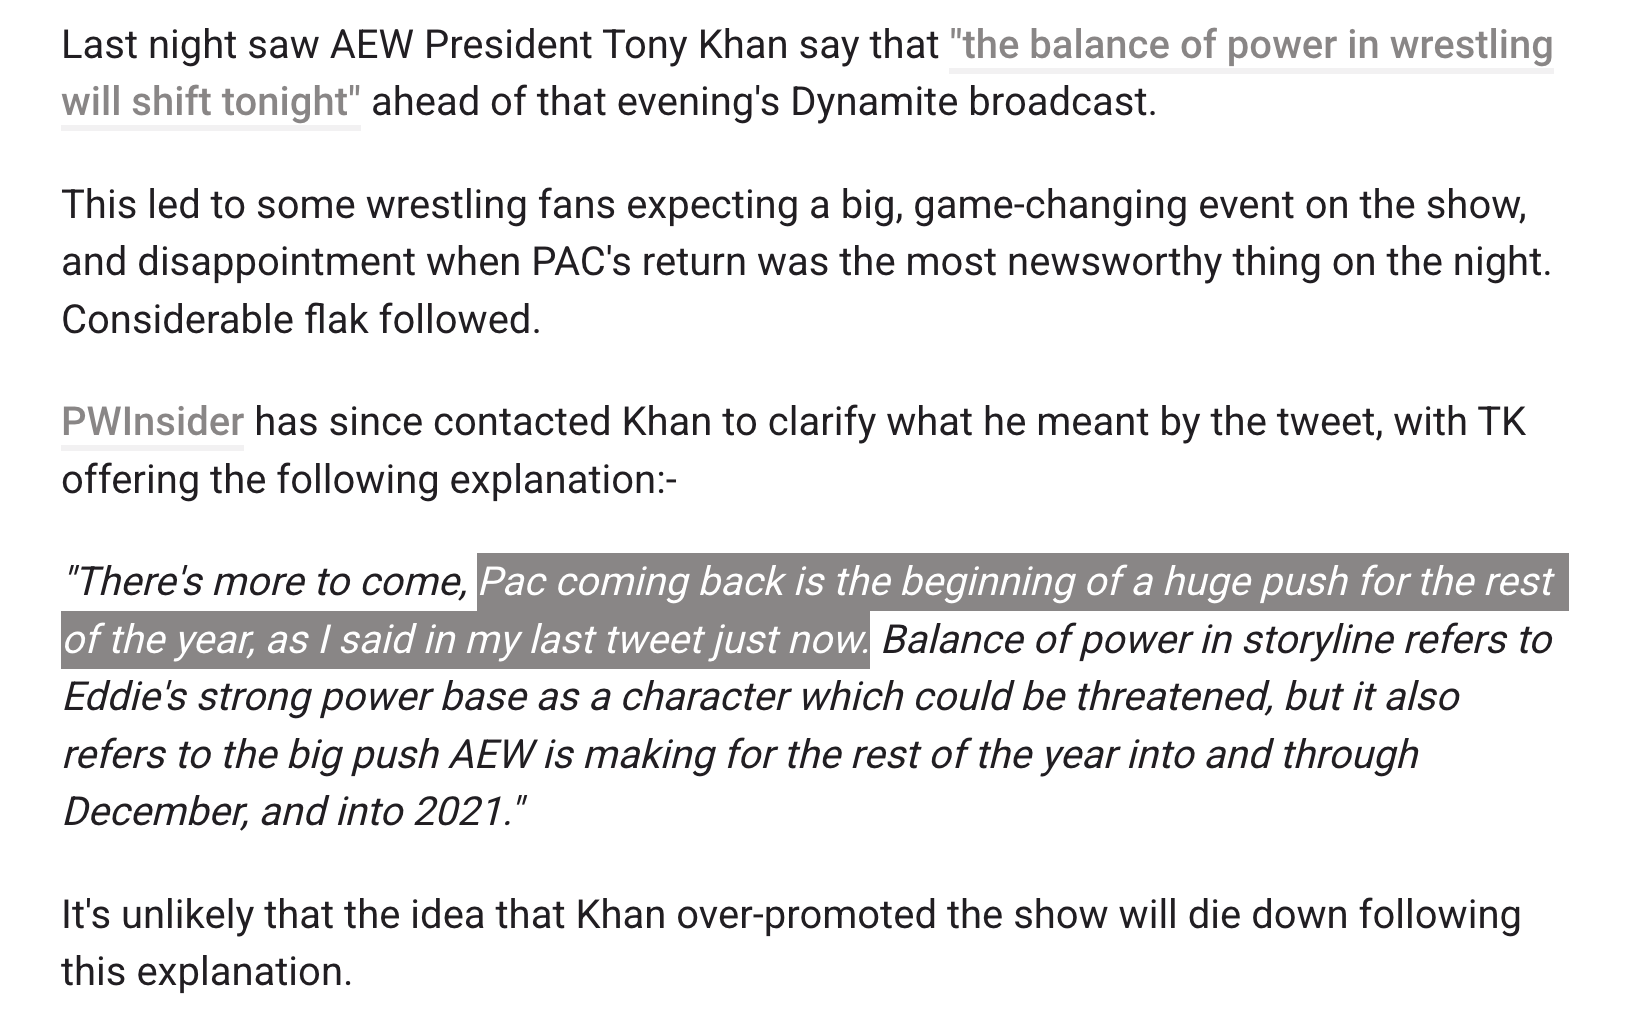
Task: Click "There's more to come," quote opening
Action: (267, 582)
